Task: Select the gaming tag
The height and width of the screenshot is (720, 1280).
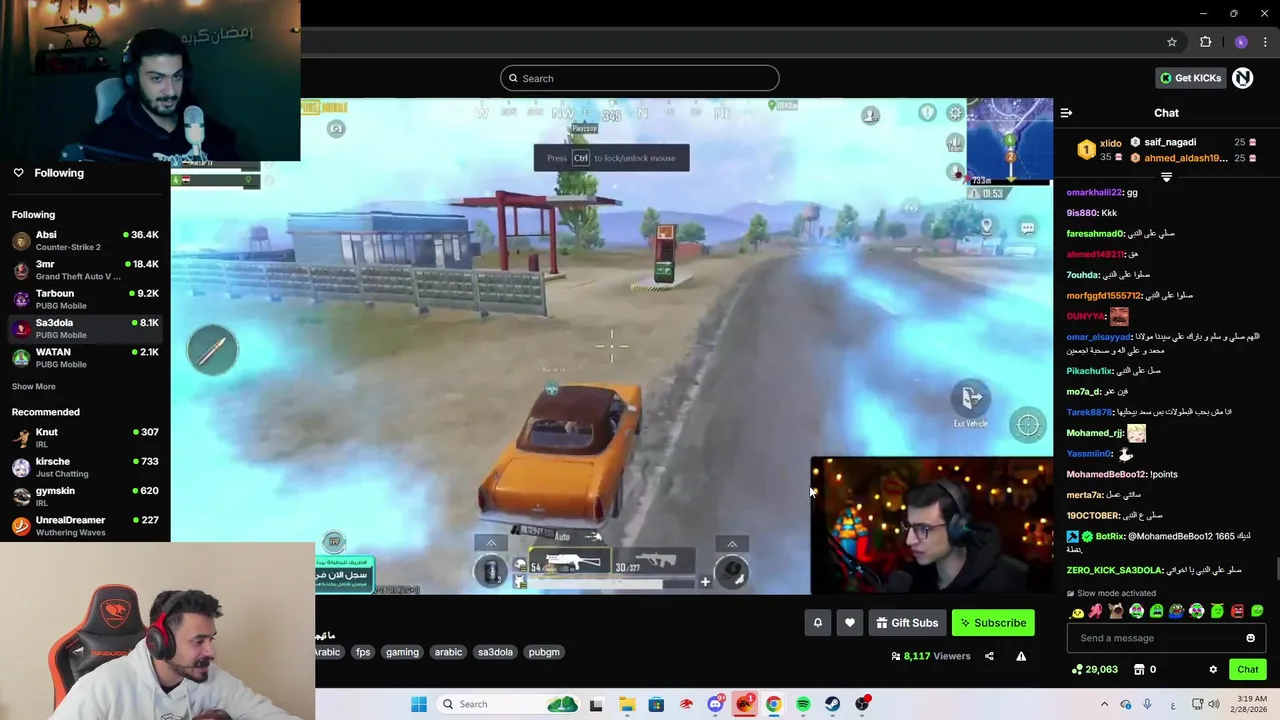Action: tap(402, 652)
